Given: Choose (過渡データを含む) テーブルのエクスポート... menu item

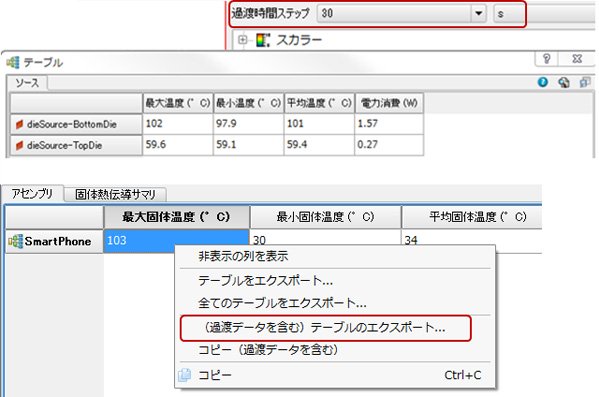Looking at the screenshot, I should 325,328.
